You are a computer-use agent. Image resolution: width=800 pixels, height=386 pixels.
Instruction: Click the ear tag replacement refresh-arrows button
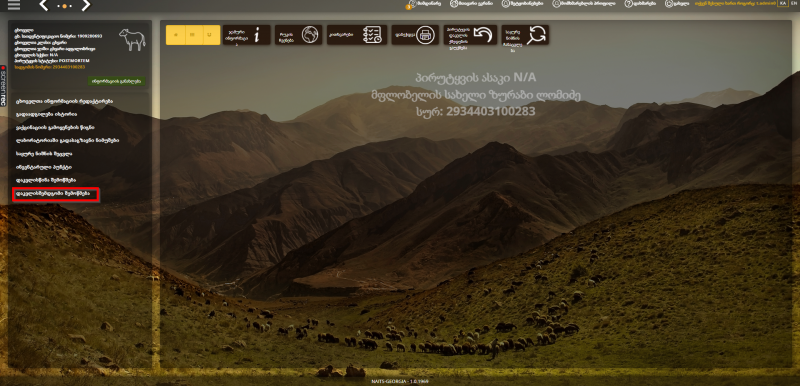click(525, 35)
